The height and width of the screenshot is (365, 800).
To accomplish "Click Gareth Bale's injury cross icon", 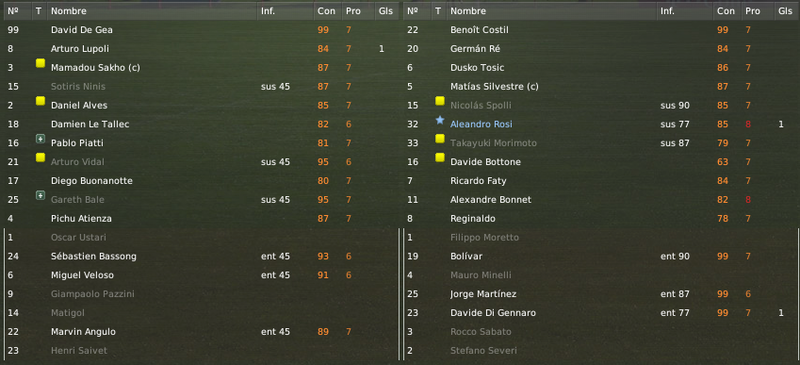I will coord(40,196).
